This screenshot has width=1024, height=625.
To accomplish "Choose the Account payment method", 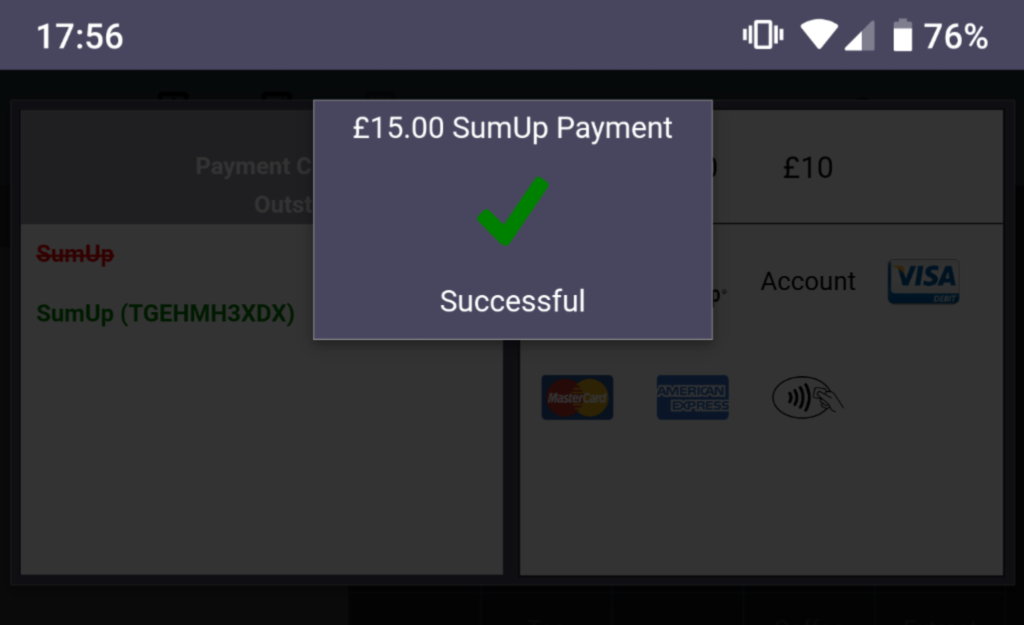I will pyautogui.click(x=808, y=281).
